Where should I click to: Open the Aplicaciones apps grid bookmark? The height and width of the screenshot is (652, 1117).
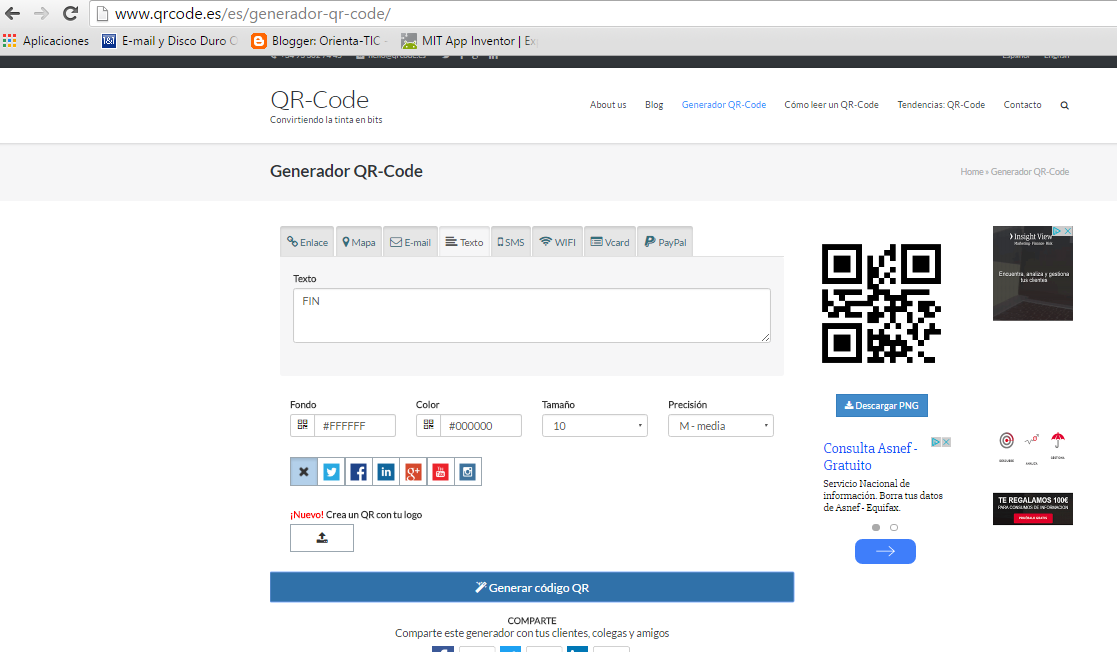tap(46, 41)
